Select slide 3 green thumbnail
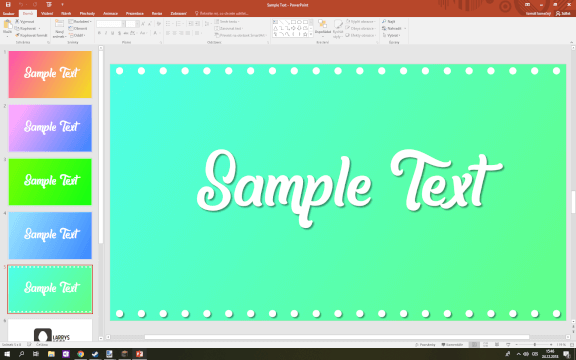Image resolution: width=576 pixels, height=360 pixels. (50, 182)
